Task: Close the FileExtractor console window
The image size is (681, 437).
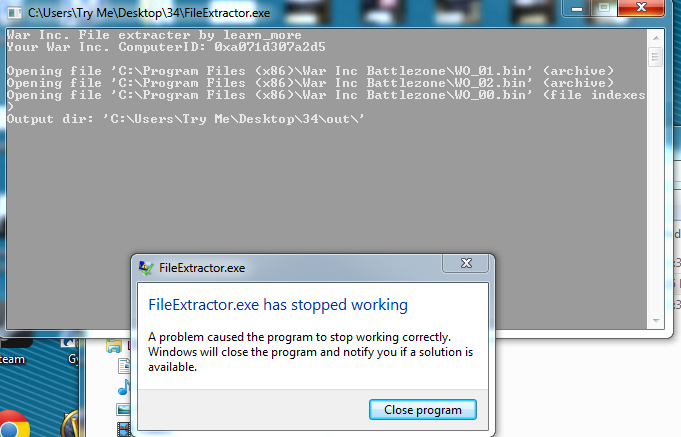Action: [641, 8]
